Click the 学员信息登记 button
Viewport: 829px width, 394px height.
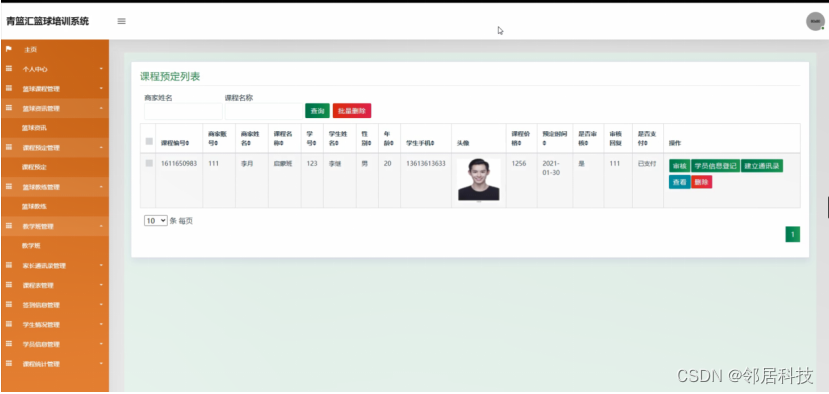click(715, 166)
